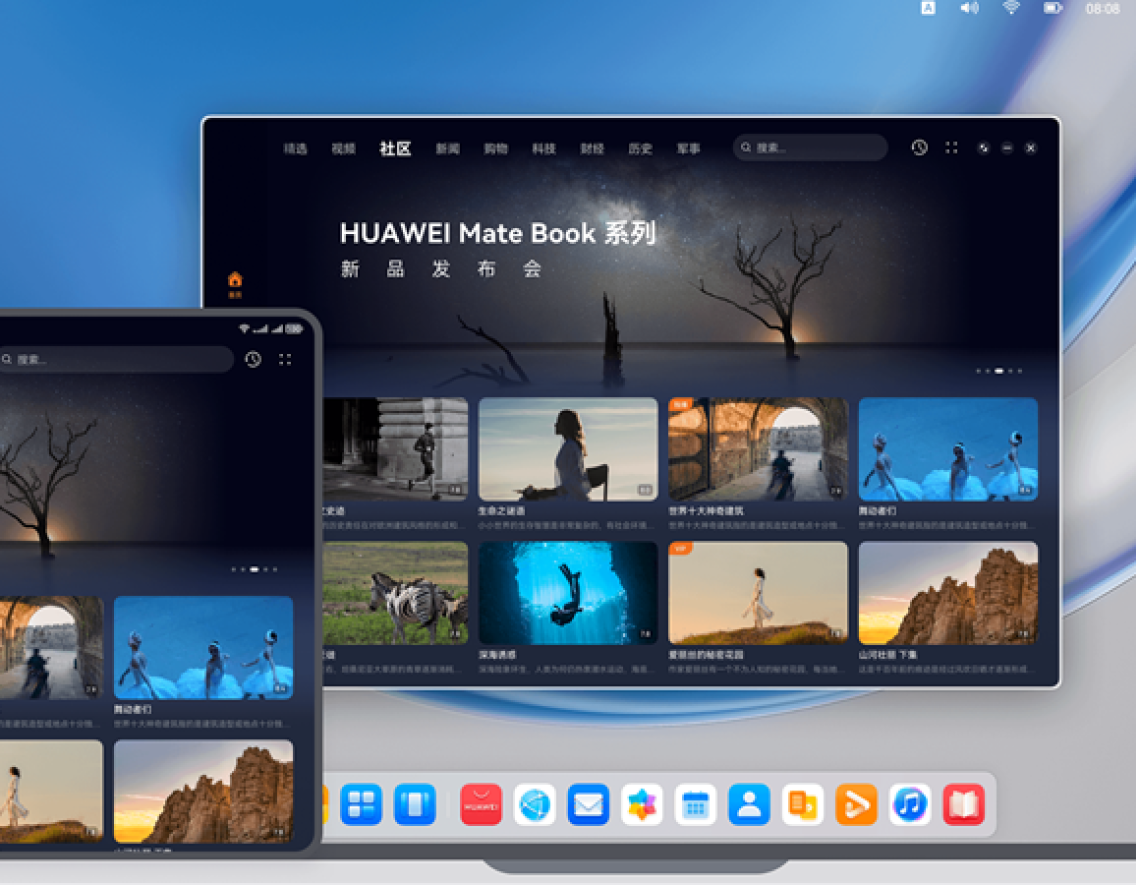Click the 世界十大神奇建筑 title text

click(x=706, y=511)
